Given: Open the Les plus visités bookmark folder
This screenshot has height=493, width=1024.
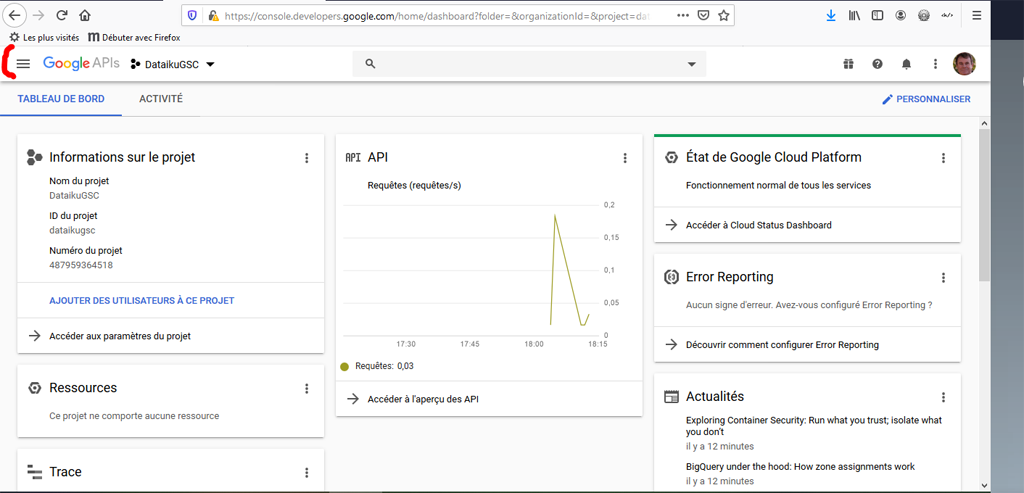Looking at the screenshot, I should point(44,37).
